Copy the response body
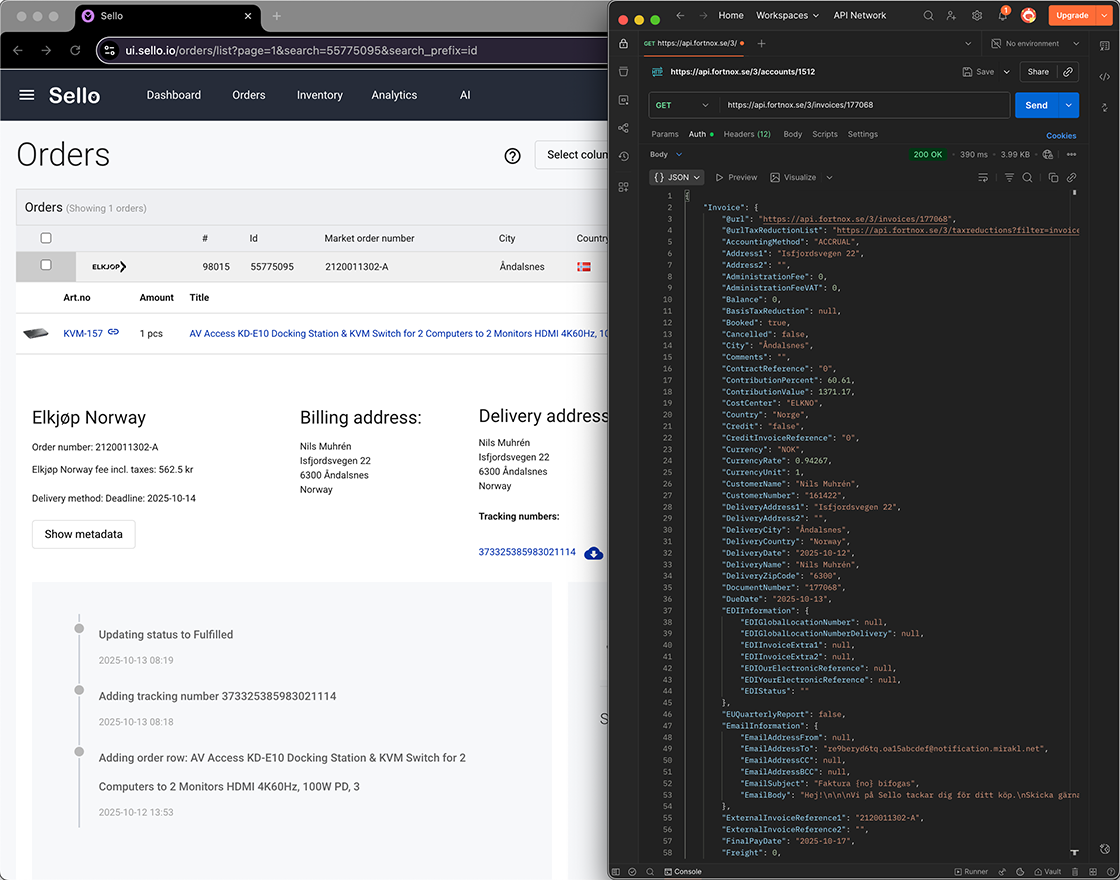Screen dimensions: 1120x880 [x=1053, y=177]
